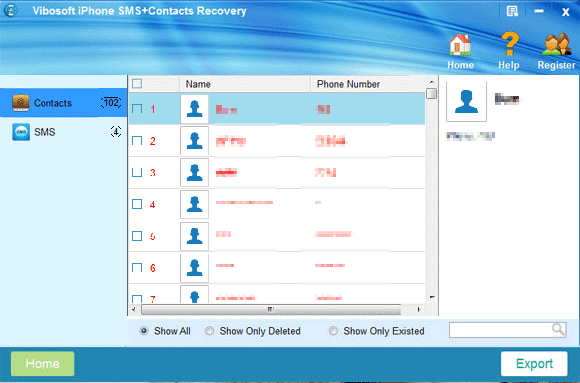Viewport: 580px width, 383px height.
Task: Click the horizontal scrollbar left arrow
Action: point(134,309)
